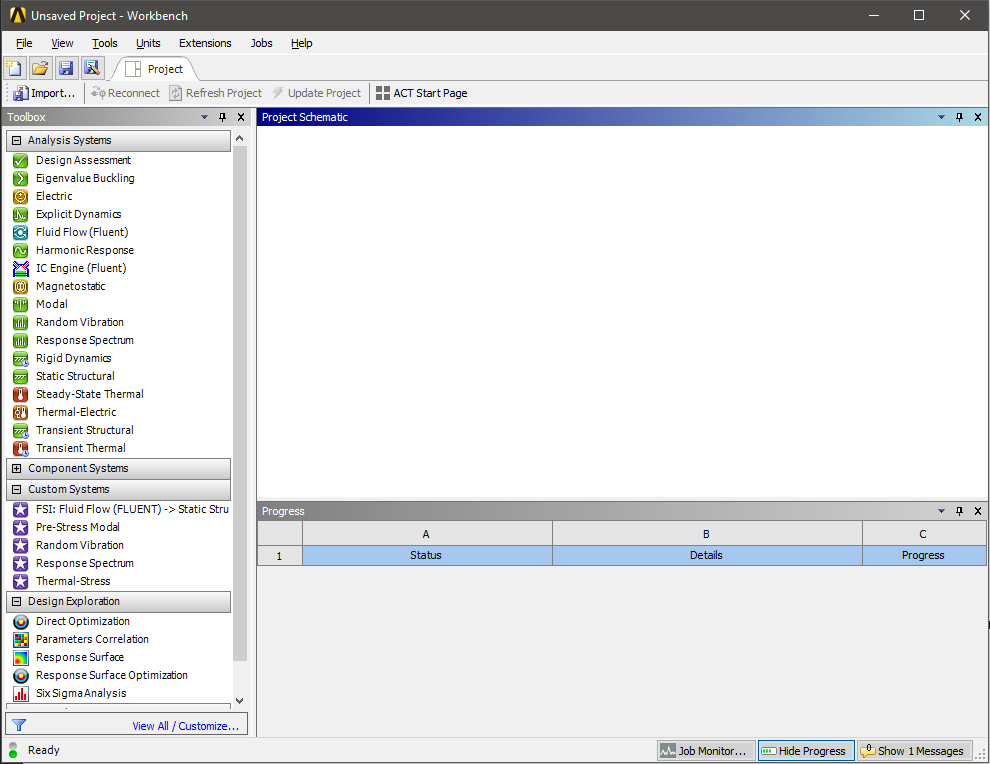Open the Job Monitor

click(x=706, y=751)
